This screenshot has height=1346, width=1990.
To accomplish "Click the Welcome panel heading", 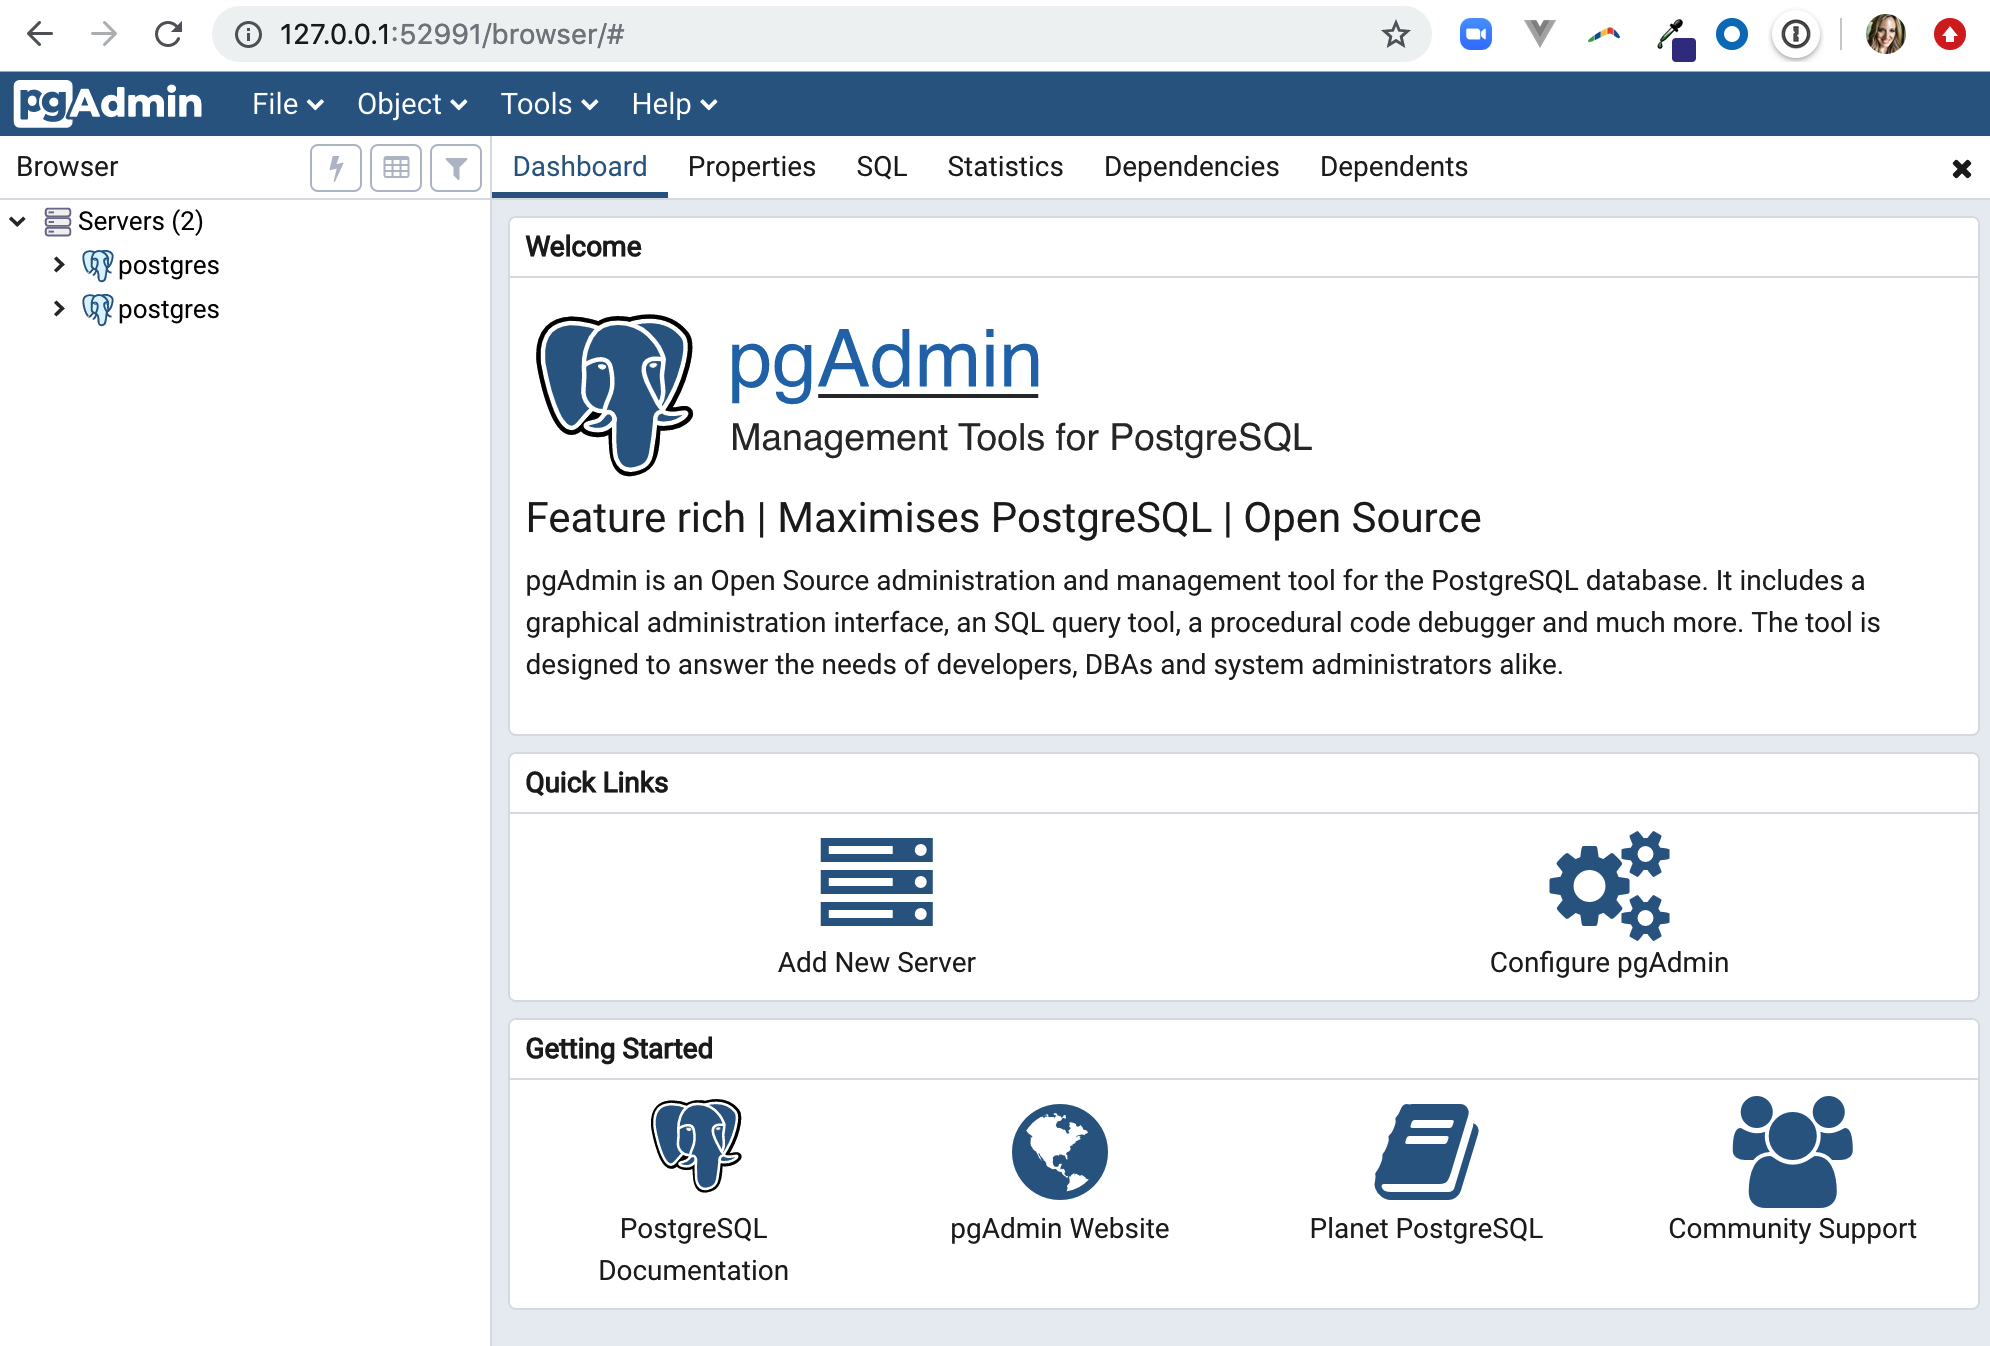I will [583, 247].
